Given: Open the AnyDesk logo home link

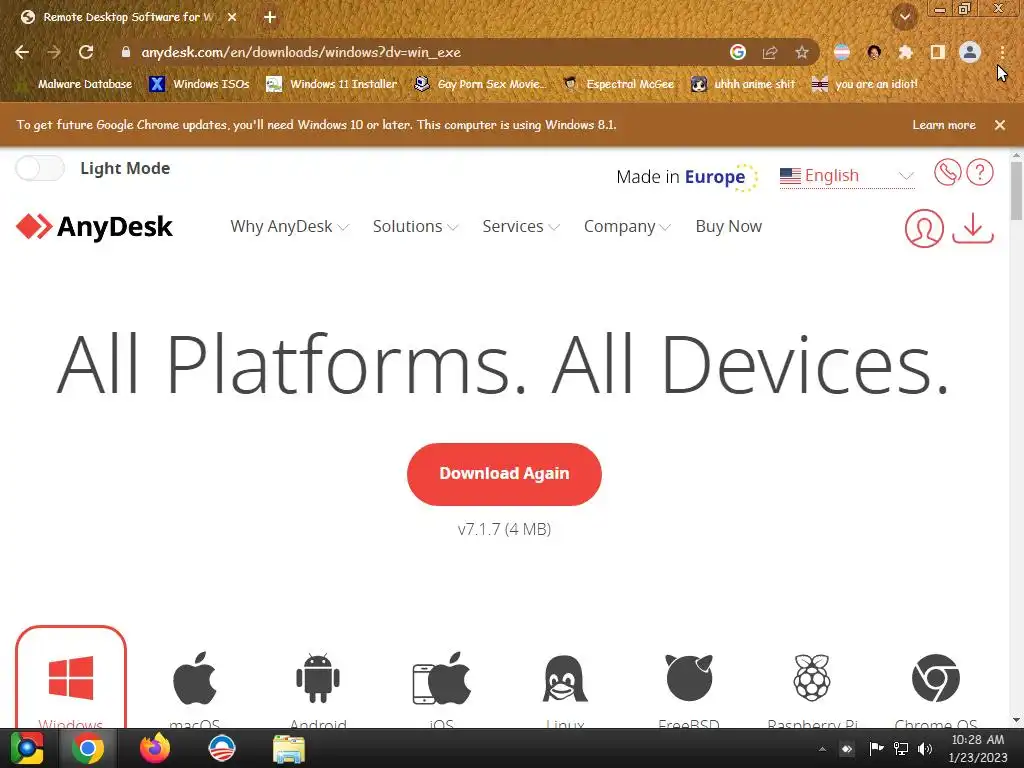Looking at the screenshot, I should click(94, 227).
